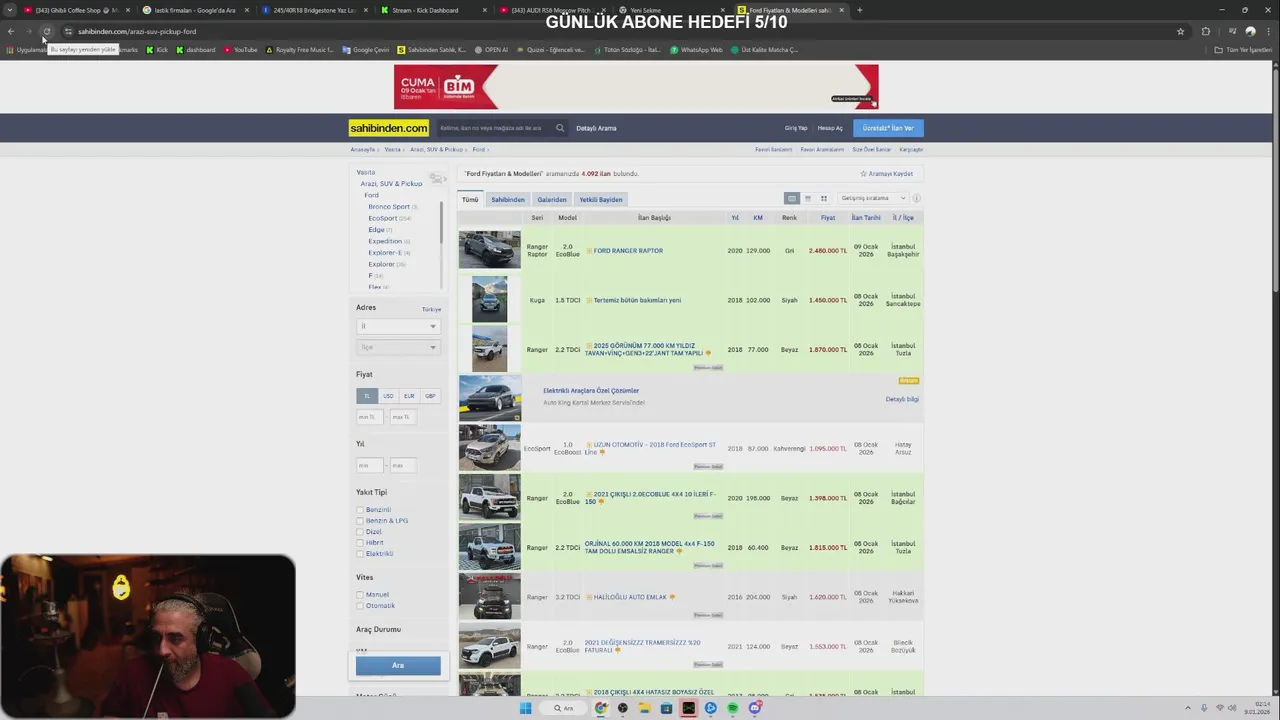Screen dimensions: 1280x720
Task: Open the İlçe district dropdown
Action: point(398,347)
